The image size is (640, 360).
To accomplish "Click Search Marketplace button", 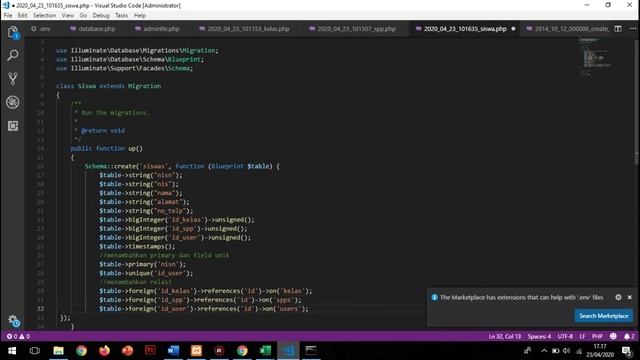I will pyautogui.click(x=604, y=316).
